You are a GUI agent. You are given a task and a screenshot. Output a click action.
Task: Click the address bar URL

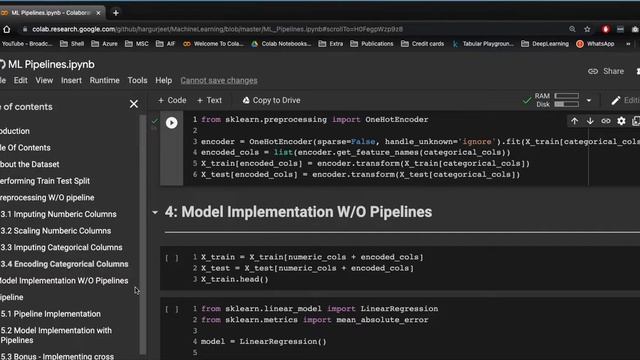pos(218,29)
